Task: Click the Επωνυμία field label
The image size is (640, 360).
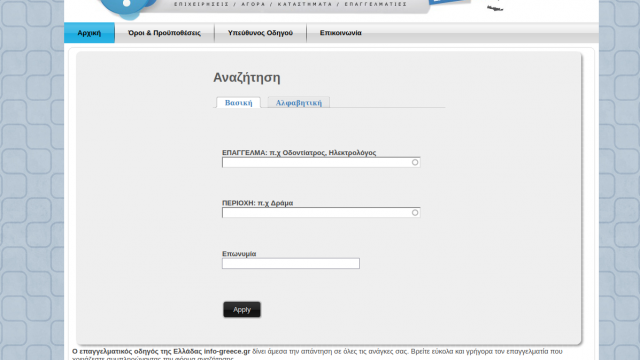Action: [x=239, y=253]
